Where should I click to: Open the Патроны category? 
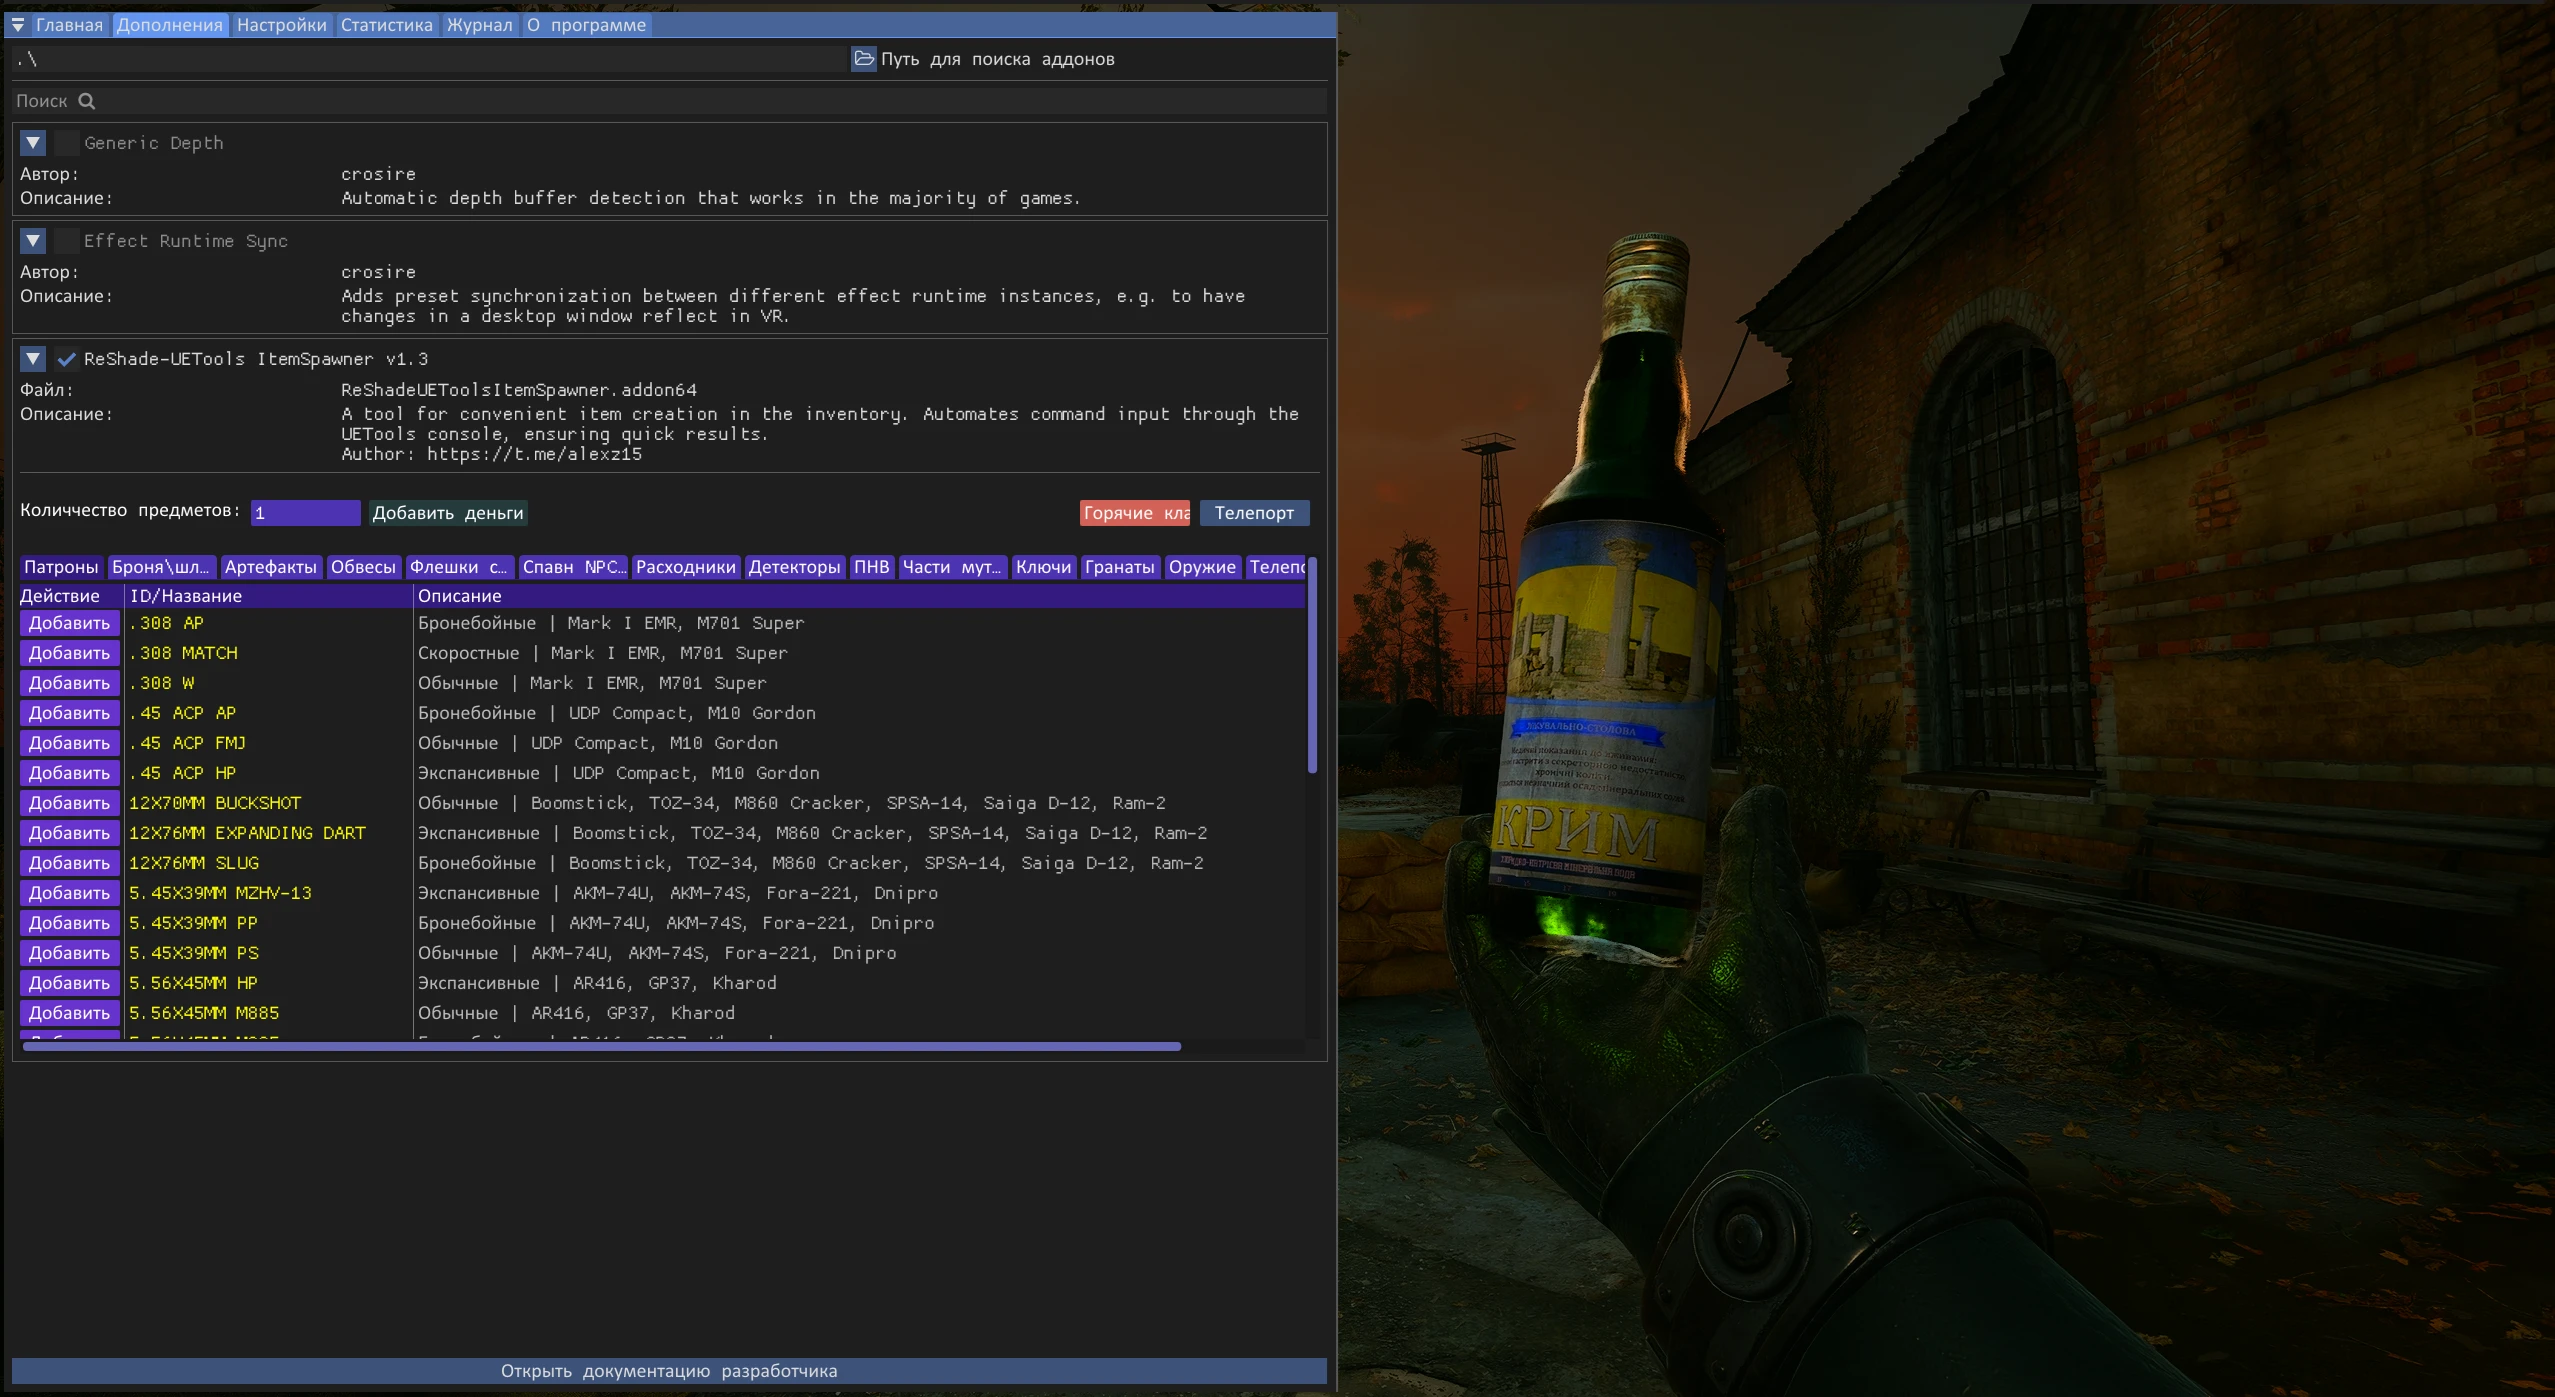[60, 567]
